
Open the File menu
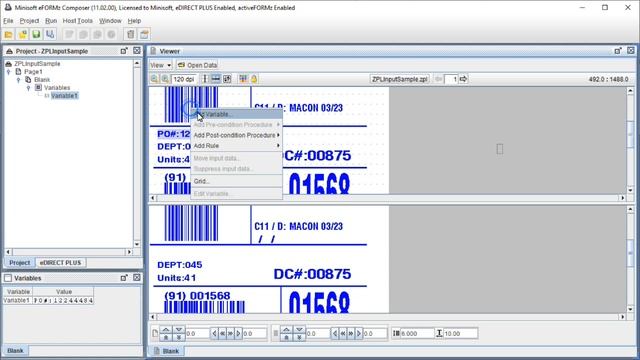coord(8,21)
